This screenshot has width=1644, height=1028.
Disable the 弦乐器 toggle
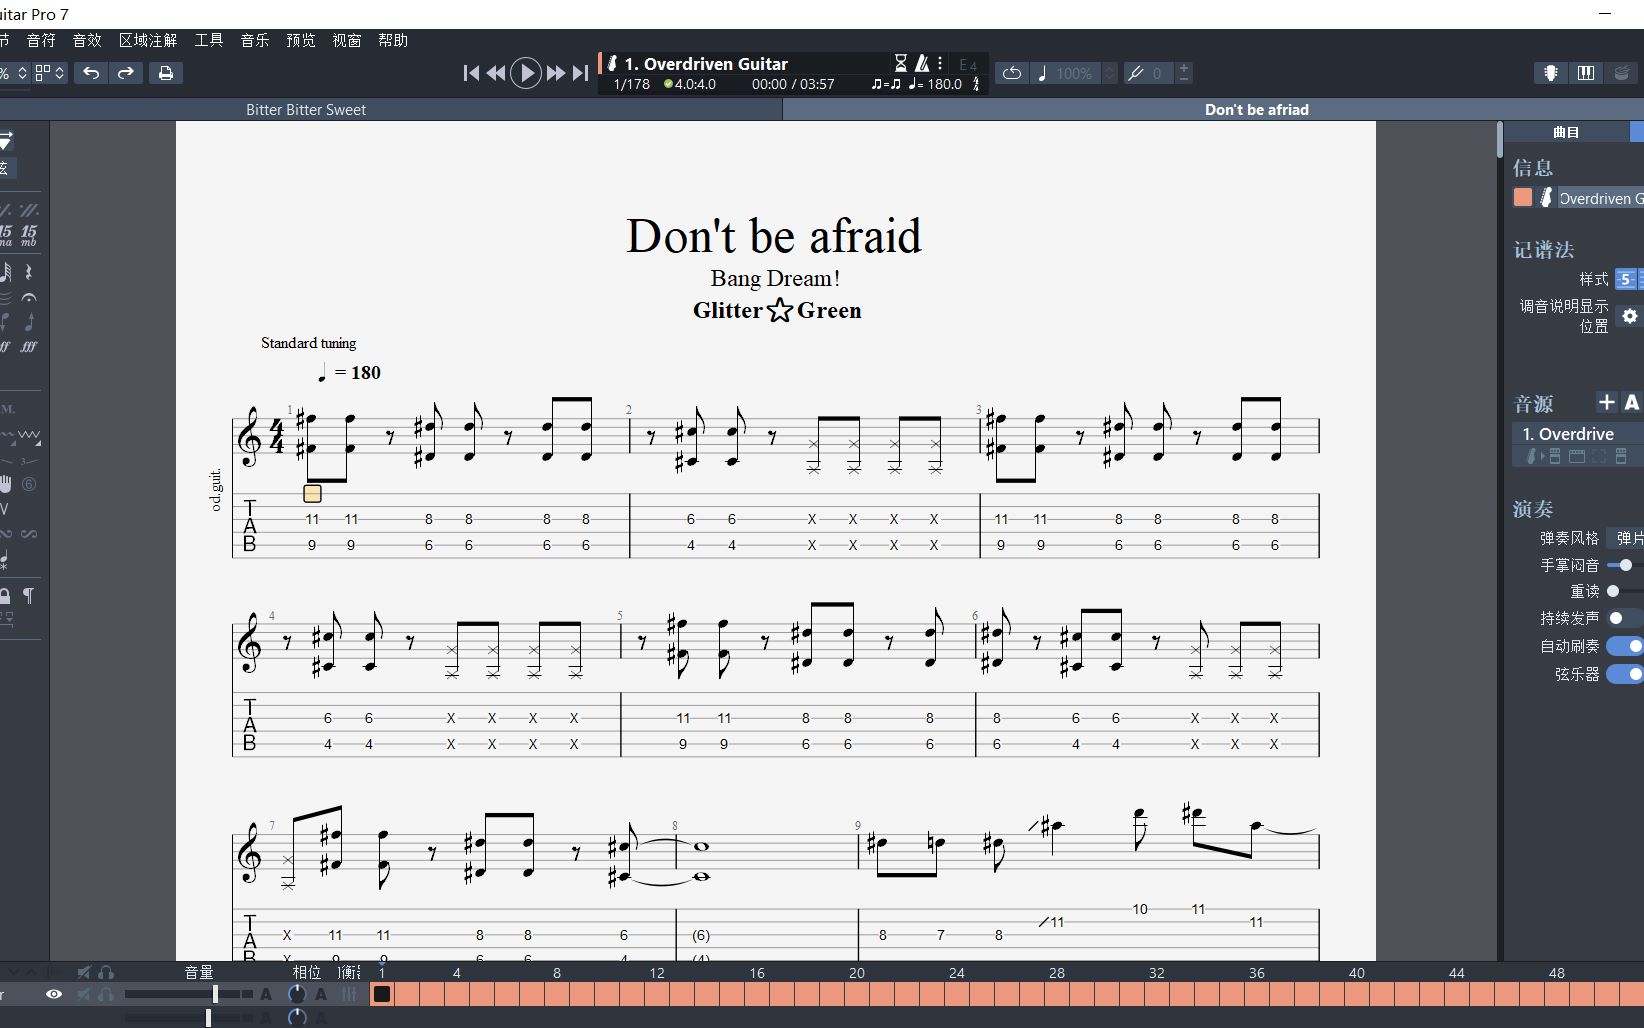1625,675
